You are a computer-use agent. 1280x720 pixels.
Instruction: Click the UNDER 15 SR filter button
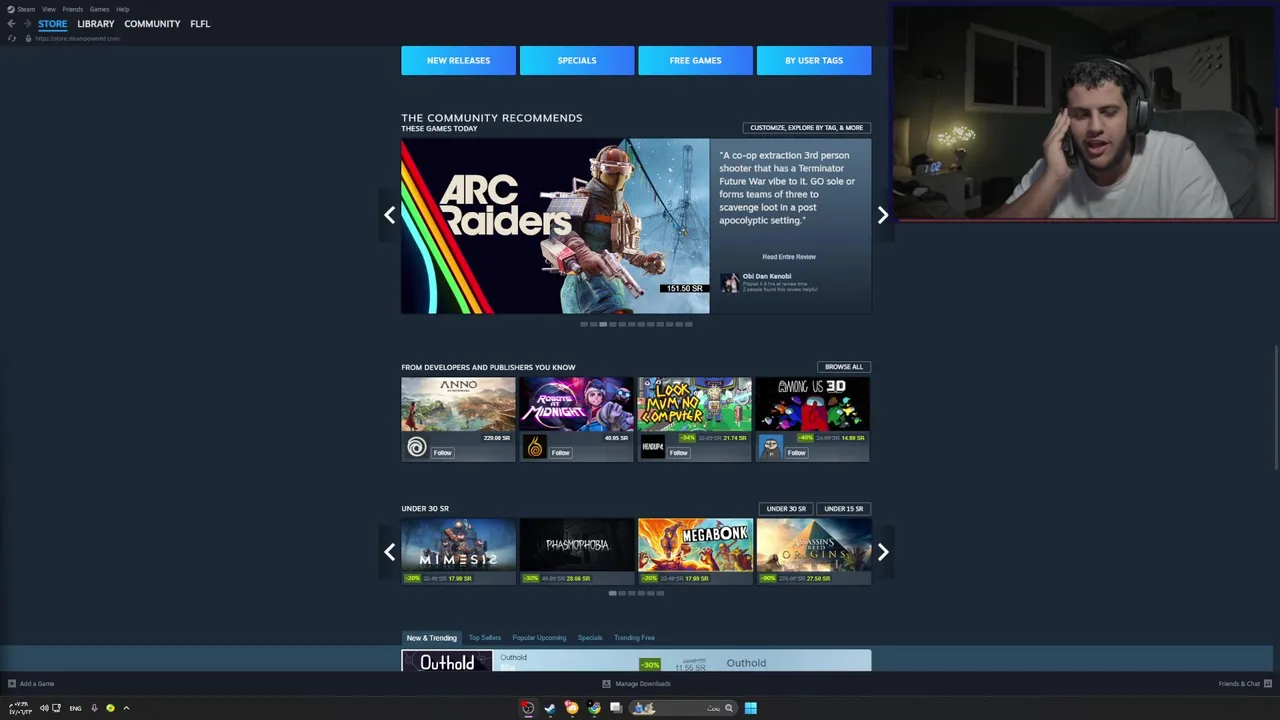(844, 509)
